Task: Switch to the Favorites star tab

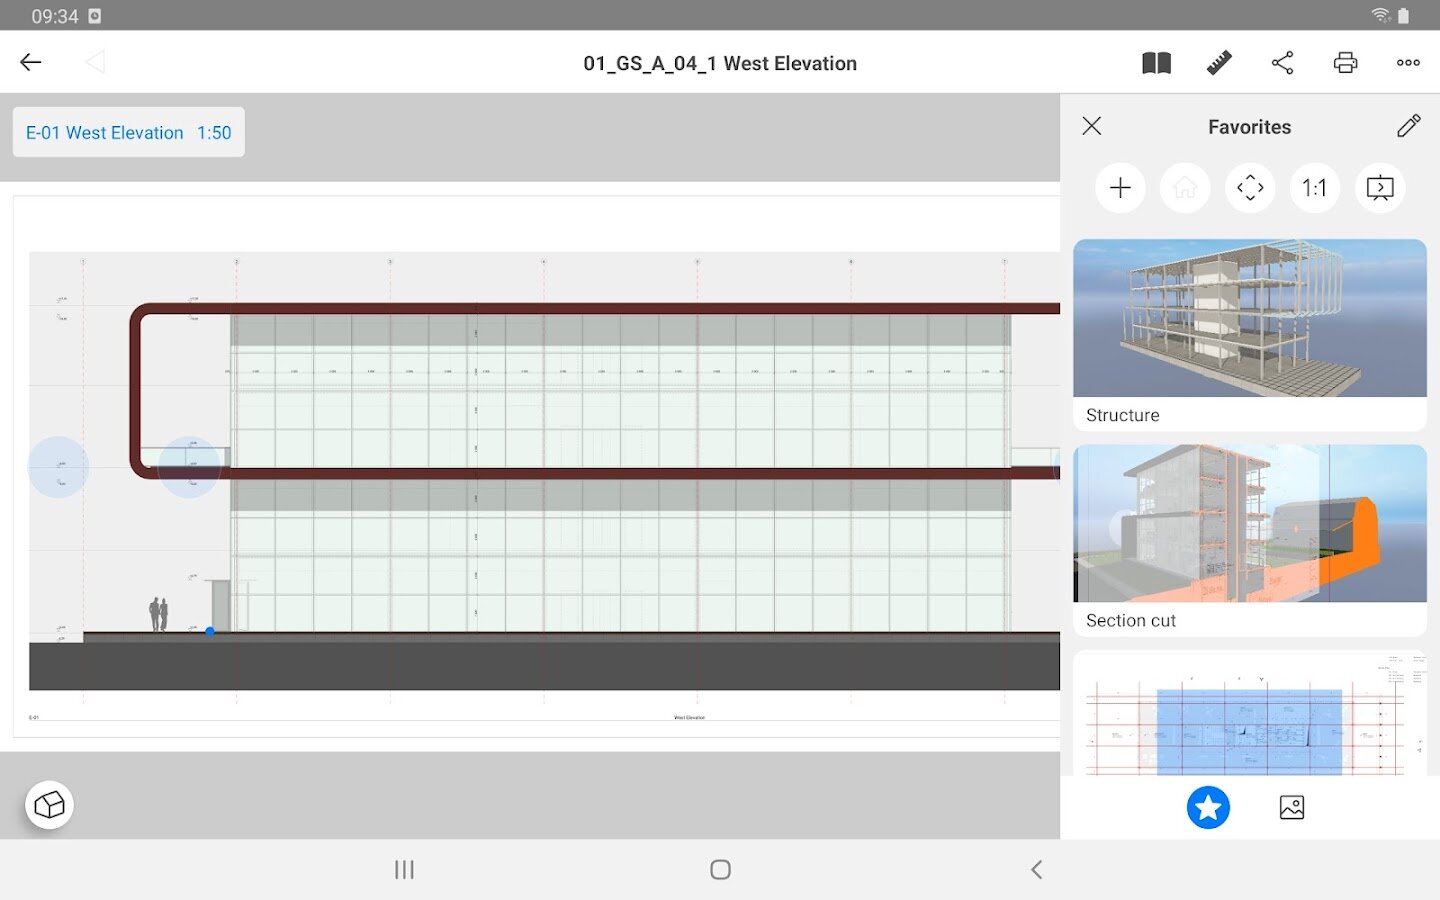Action: [x=1208, y=807]
